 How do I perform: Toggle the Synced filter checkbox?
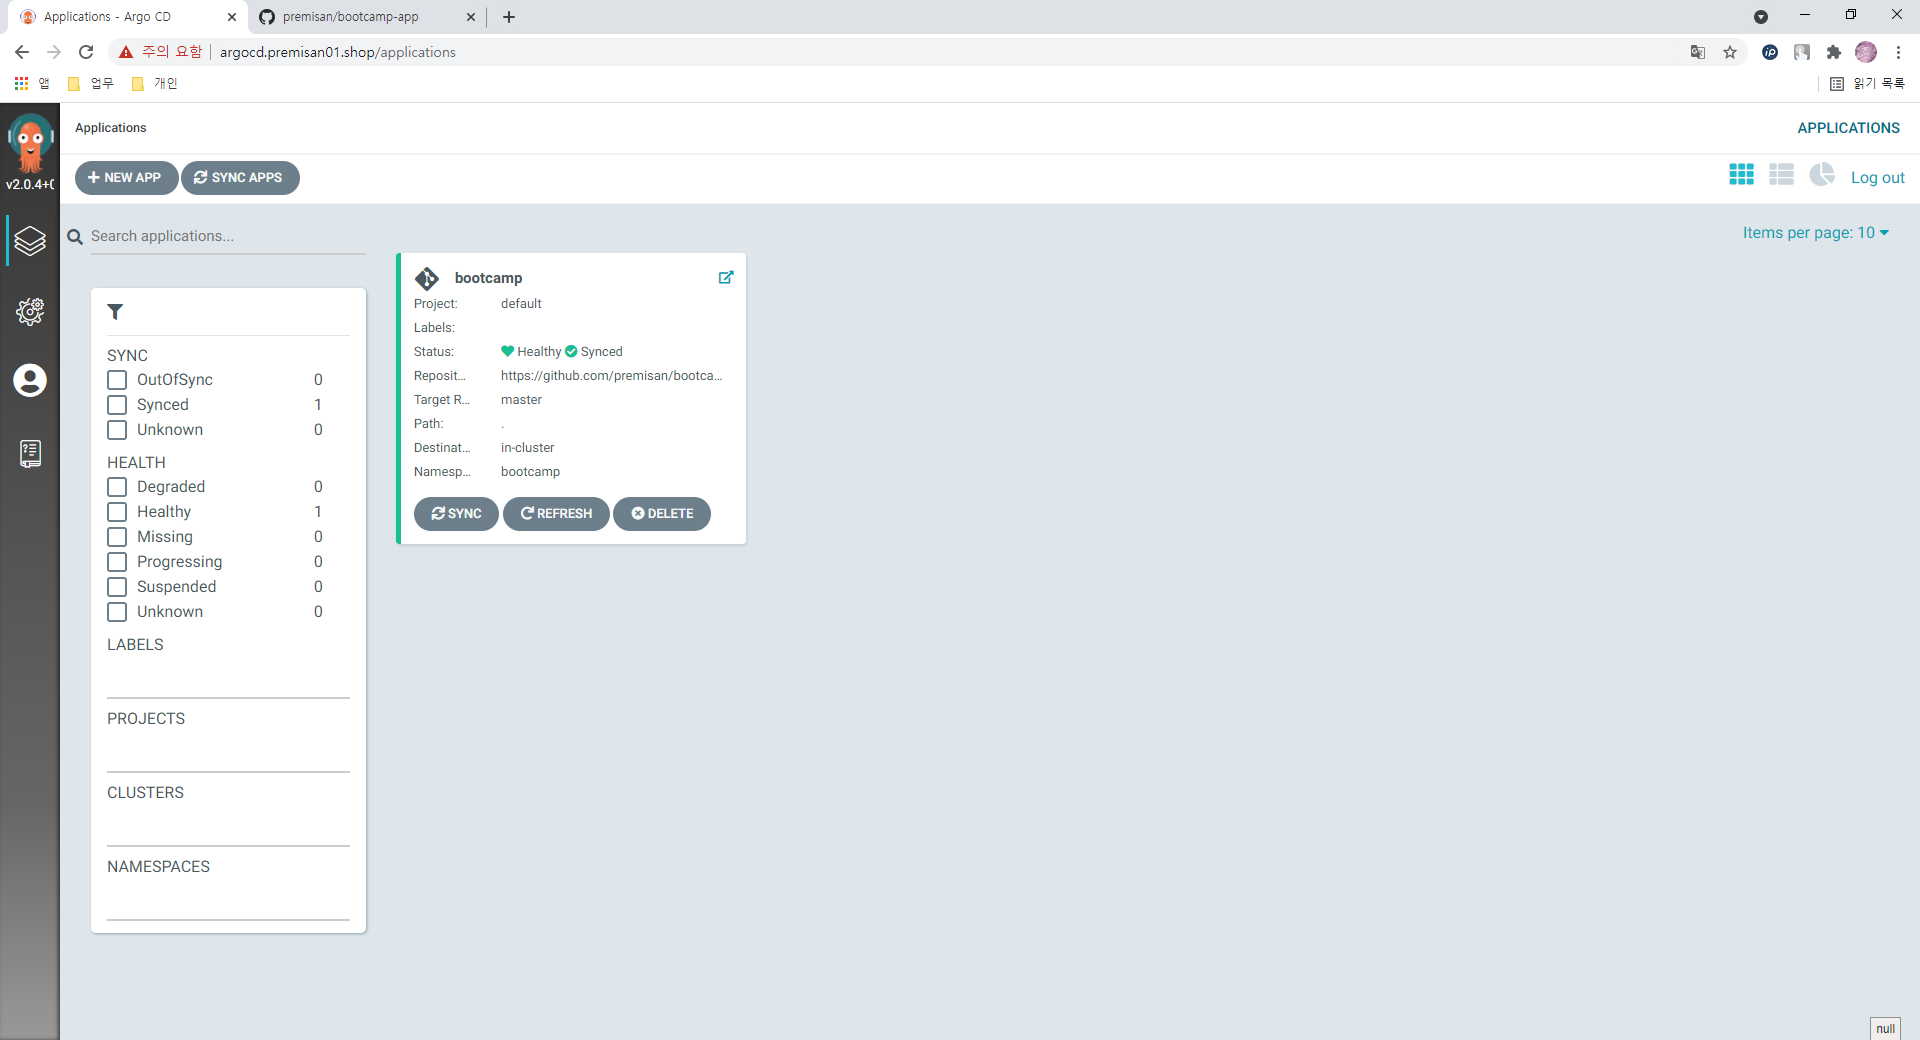pyautogui.click(x=117, y=405)
